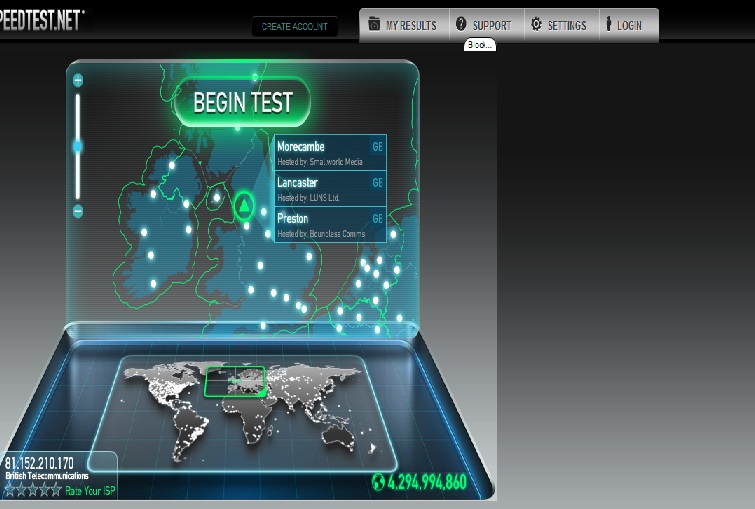This screenshot has height=509, width=755.
Task: Click the Speedtest.net logo
Action: pos(40,20)
